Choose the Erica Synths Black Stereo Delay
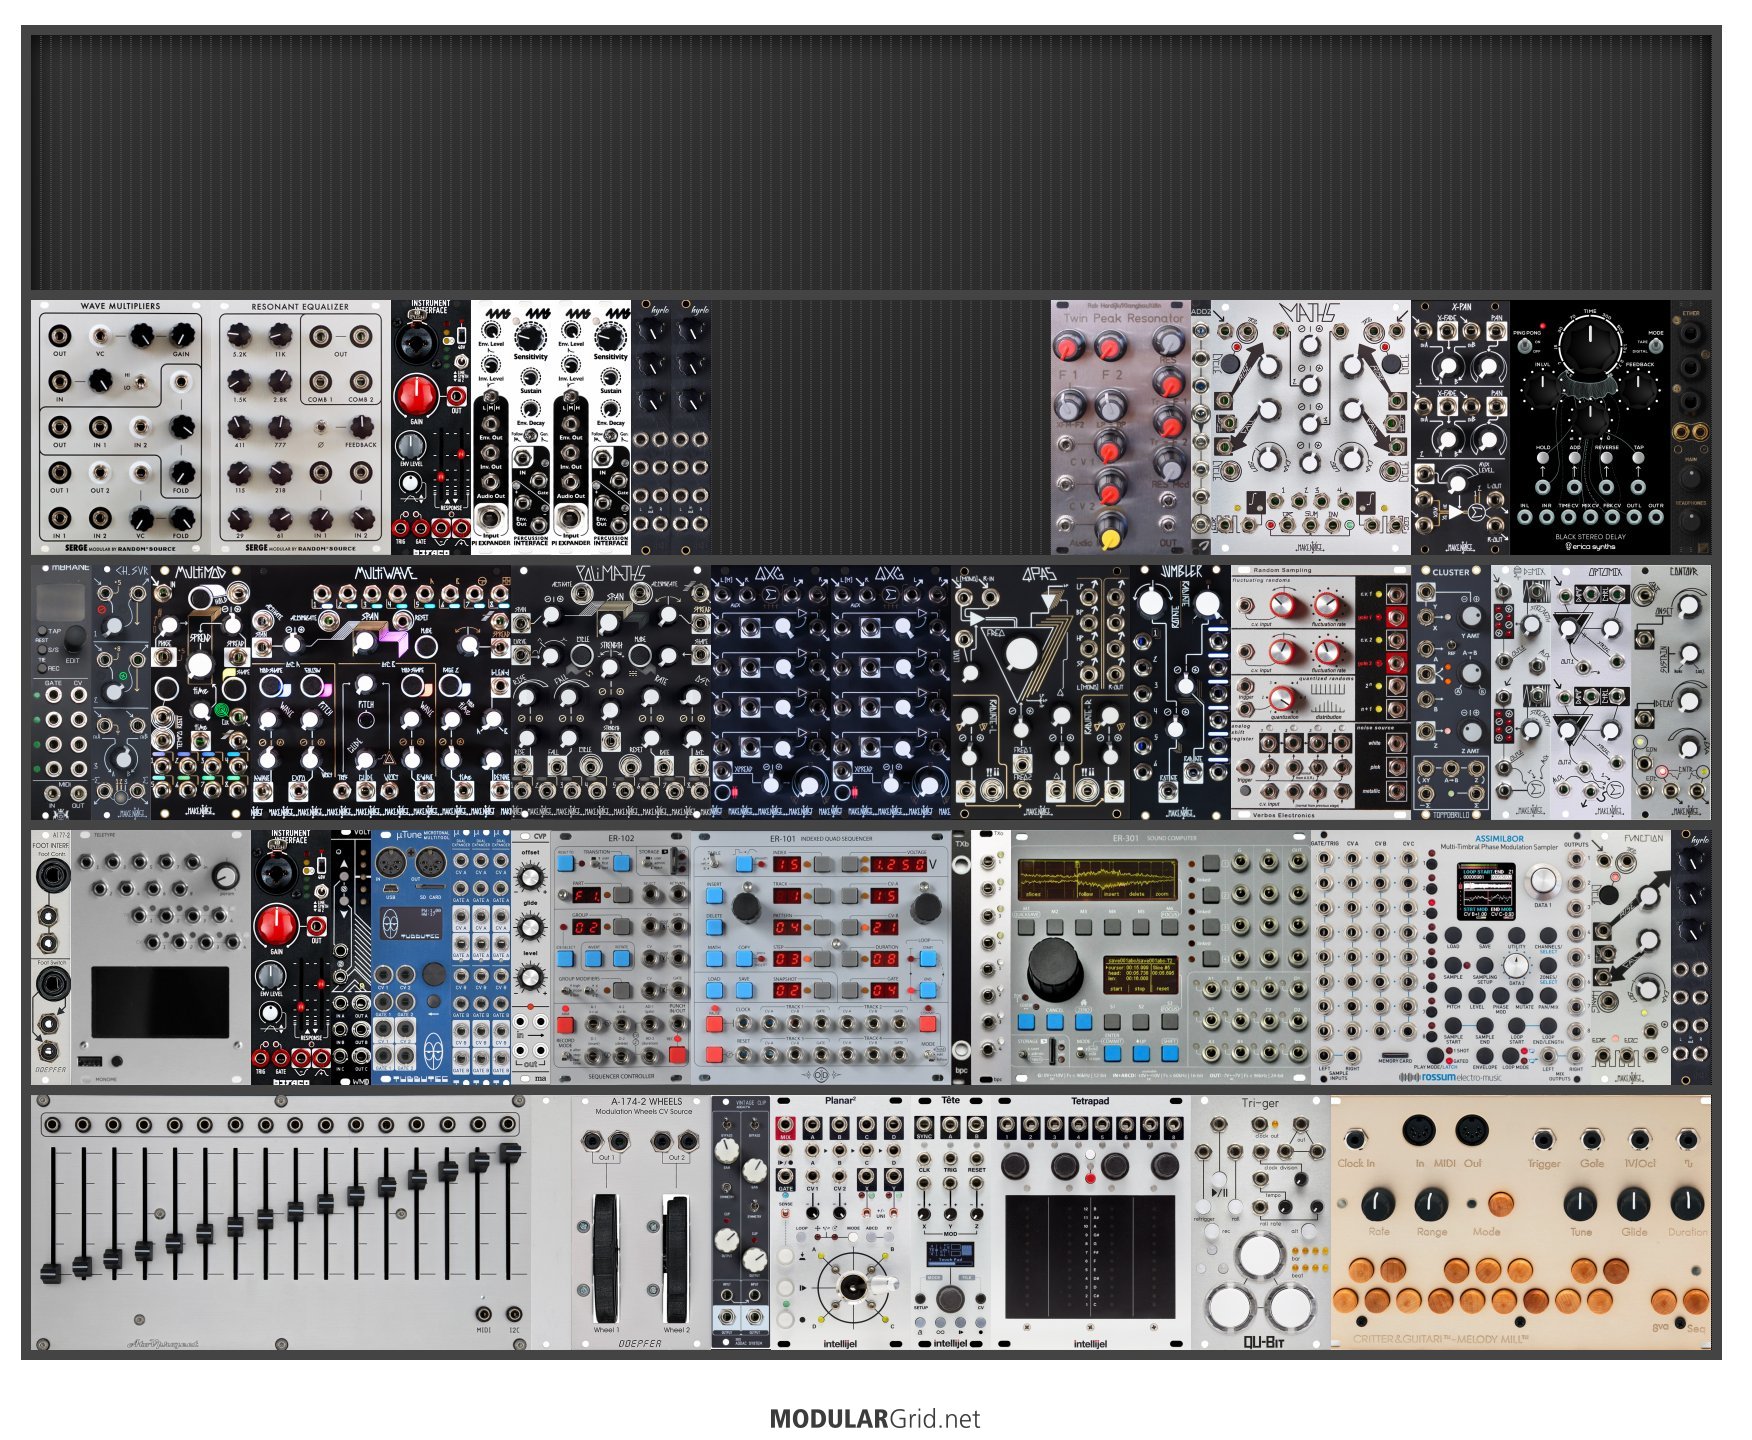The image size is (1752, 1440). [x=1591, y=427]
